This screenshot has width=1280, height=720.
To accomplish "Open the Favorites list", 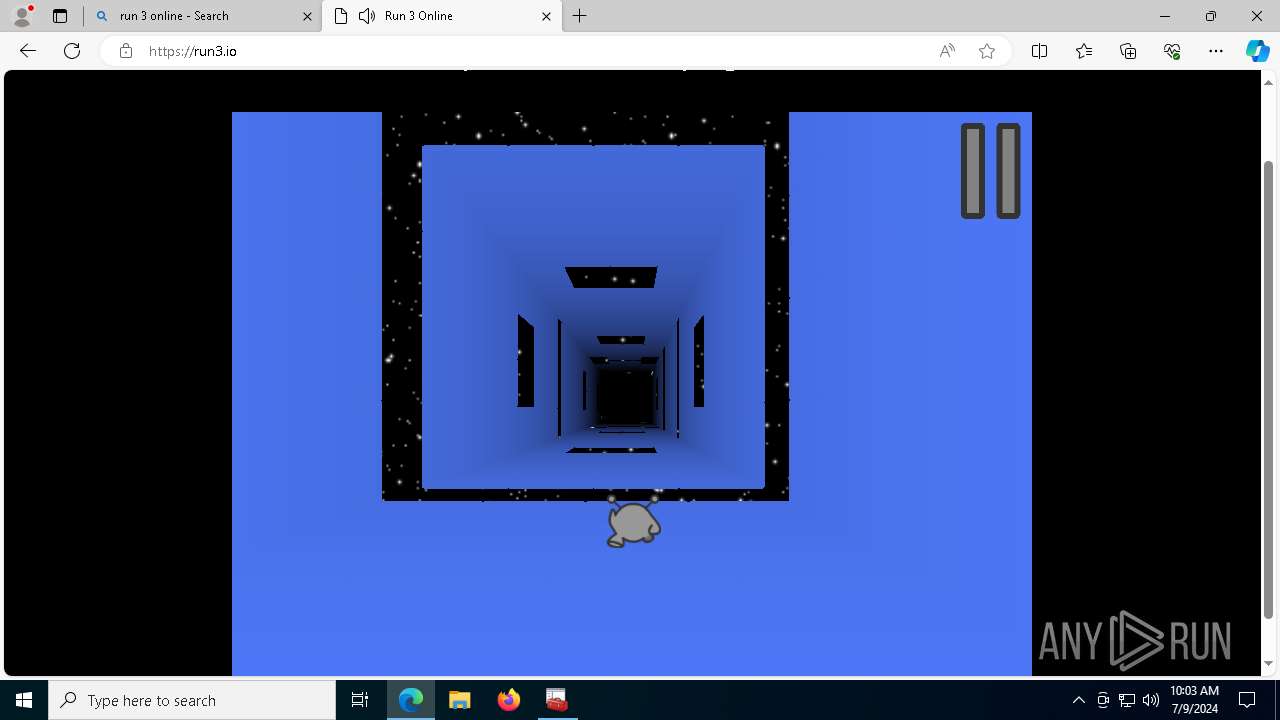I will click(x=1084, y=51).
